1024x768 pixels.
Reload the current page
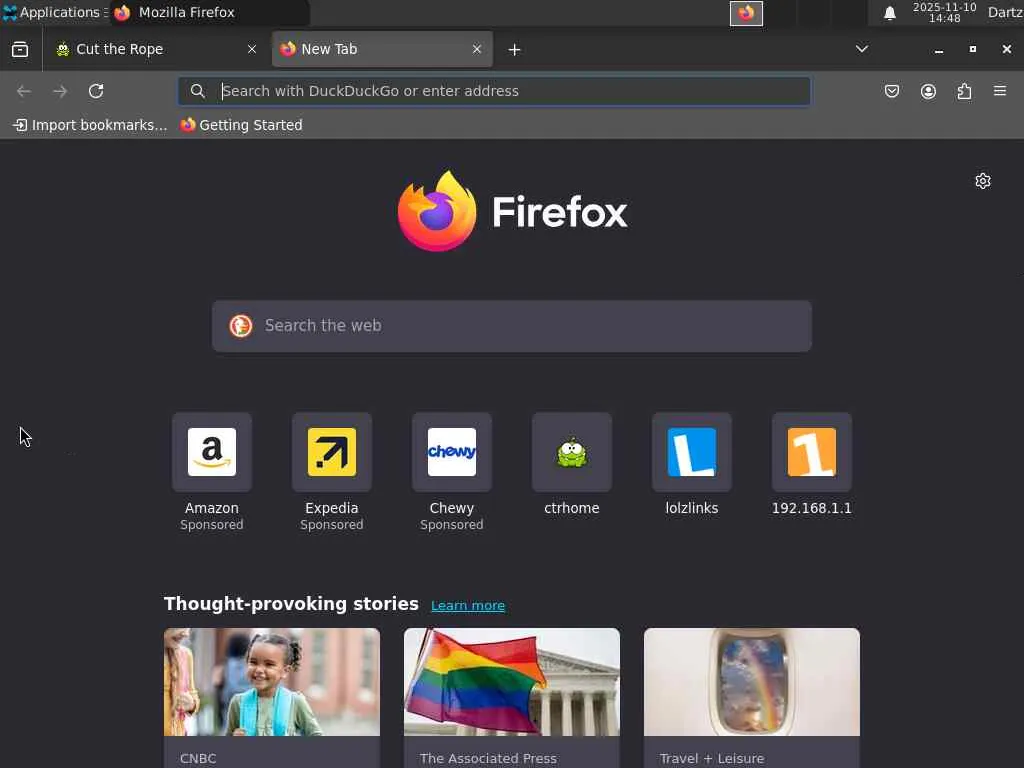(96, 91)
